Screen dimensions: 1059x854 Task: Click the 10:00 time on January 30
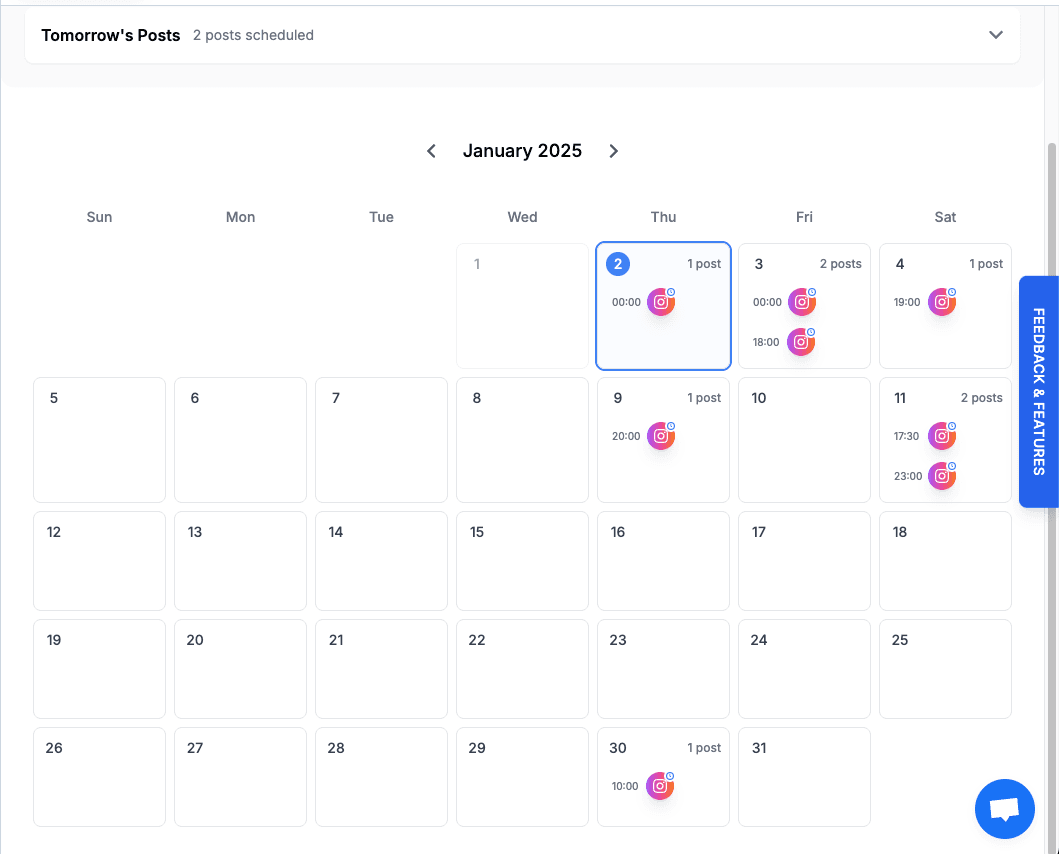pos(625,786)
